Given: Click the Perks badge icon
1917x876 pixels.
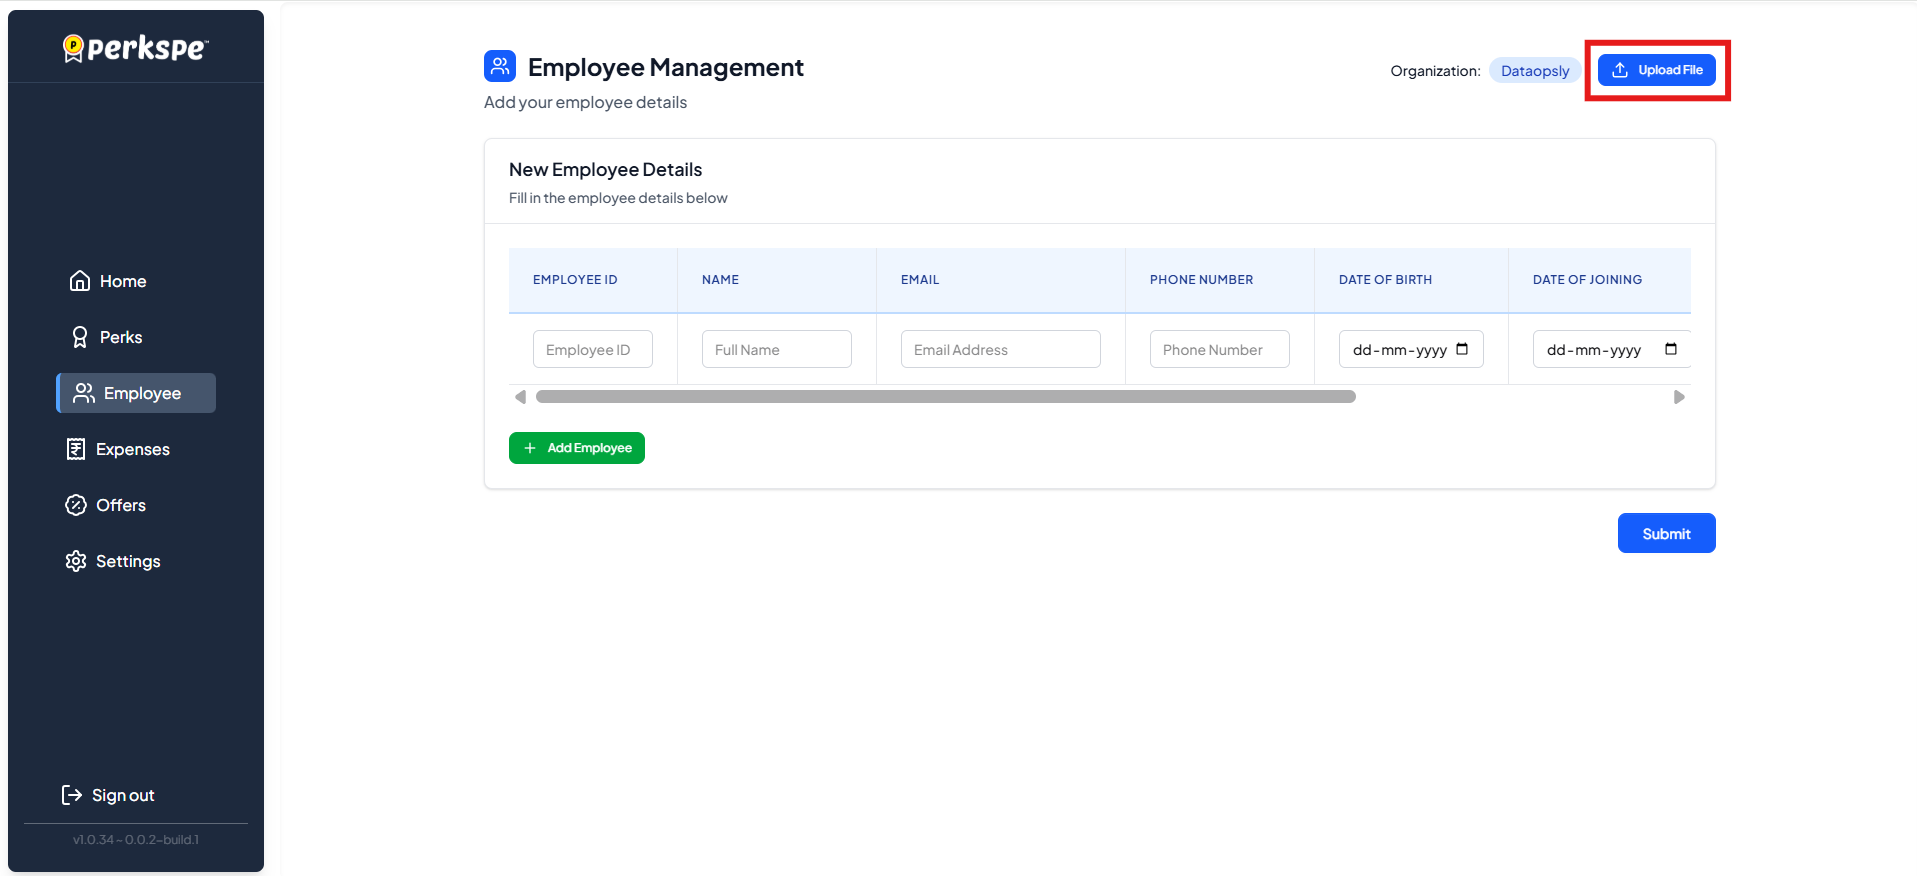Looking at the screenshot, I should pos(80,337).
